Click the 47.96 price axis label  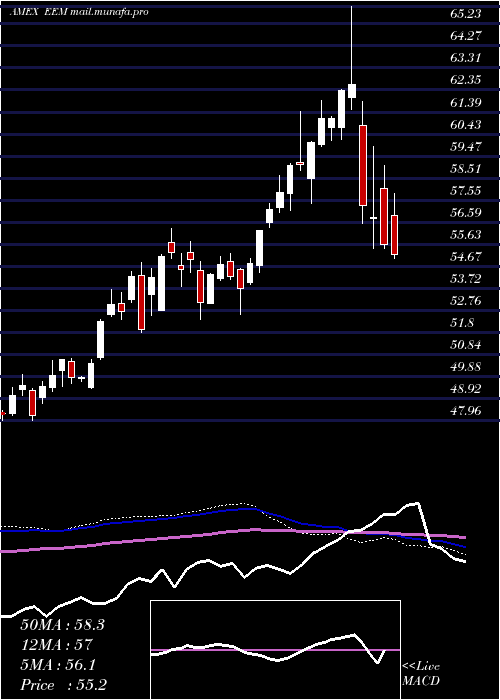tap(466, 411)
